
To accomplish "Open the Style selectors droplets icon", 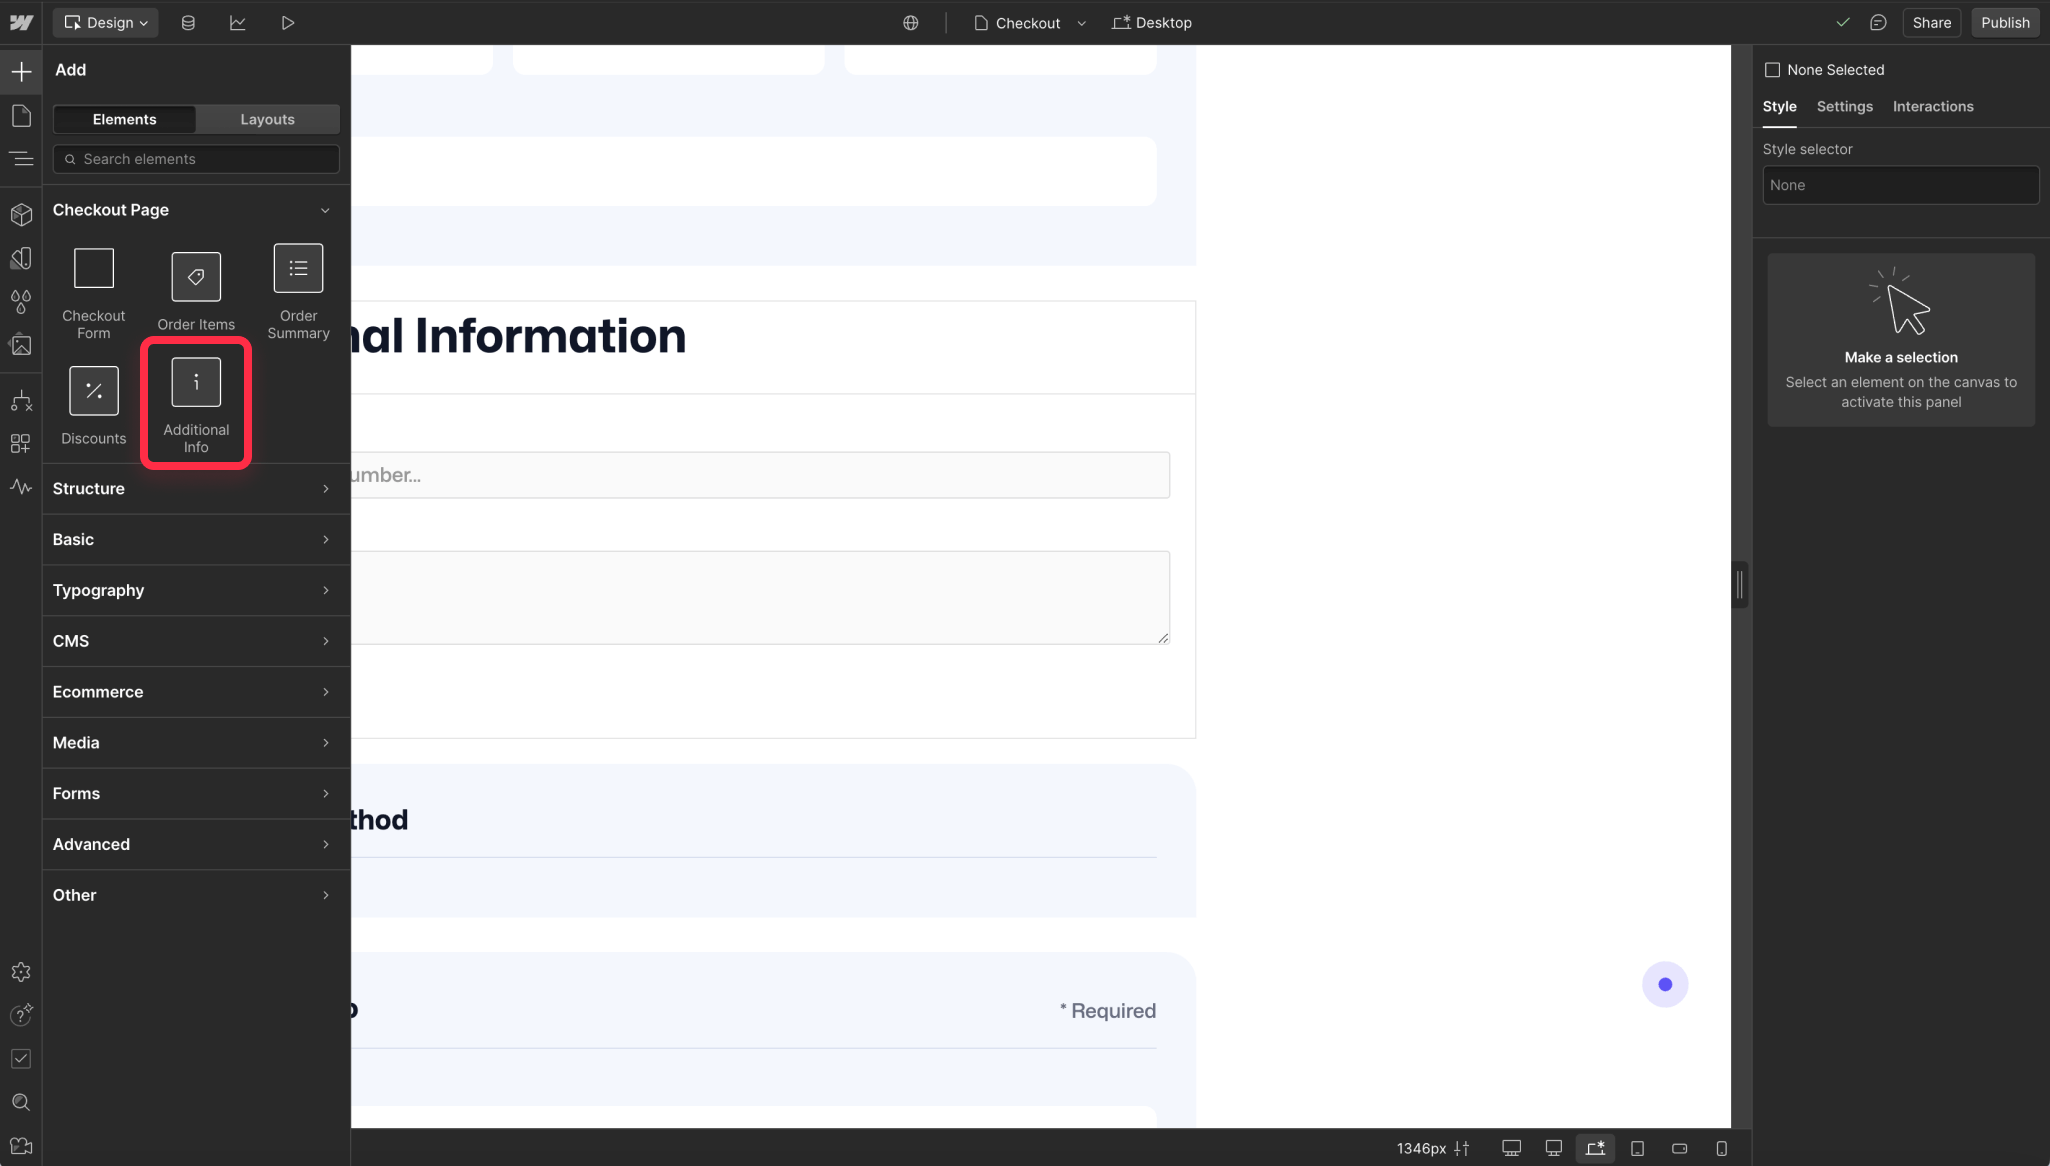I will (21, 301).
